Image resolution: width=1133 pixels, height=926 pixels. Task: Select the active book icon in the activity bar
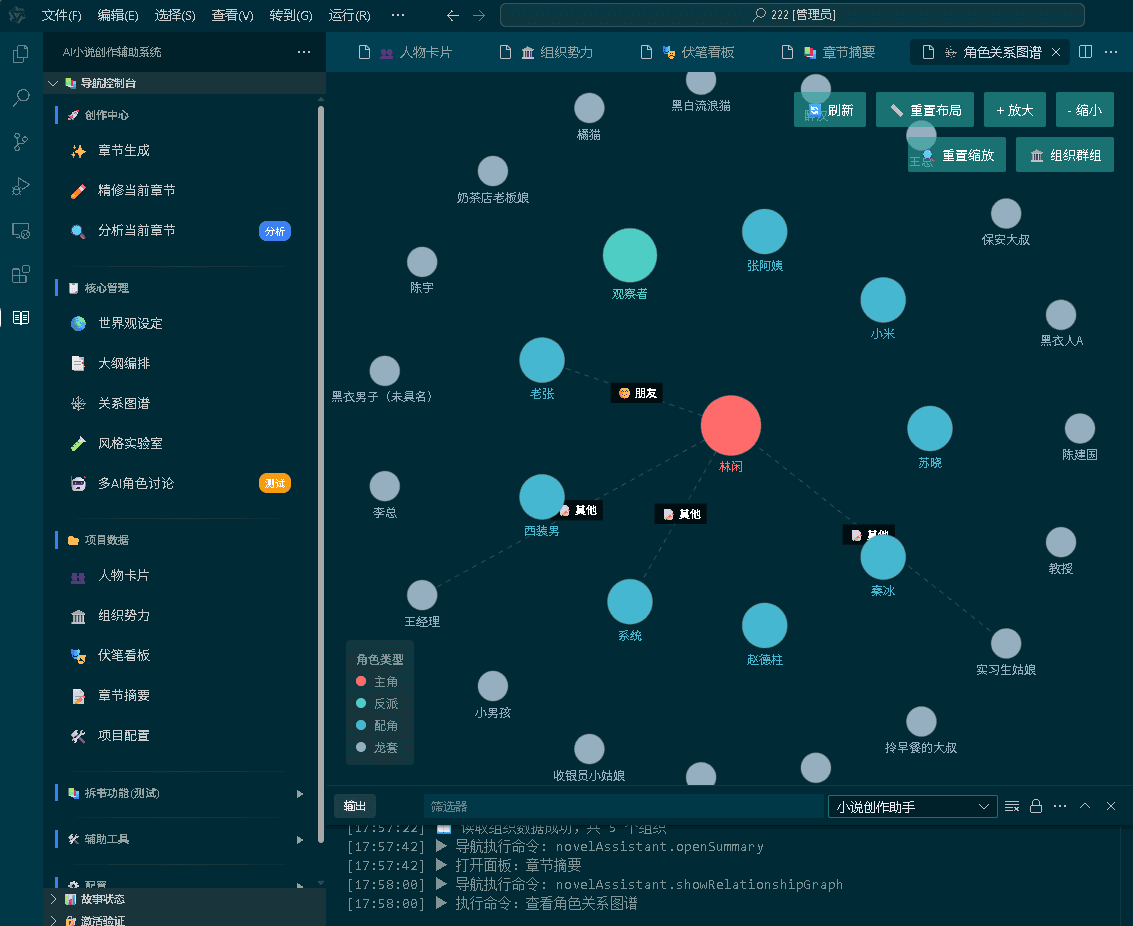click(20, 318)
